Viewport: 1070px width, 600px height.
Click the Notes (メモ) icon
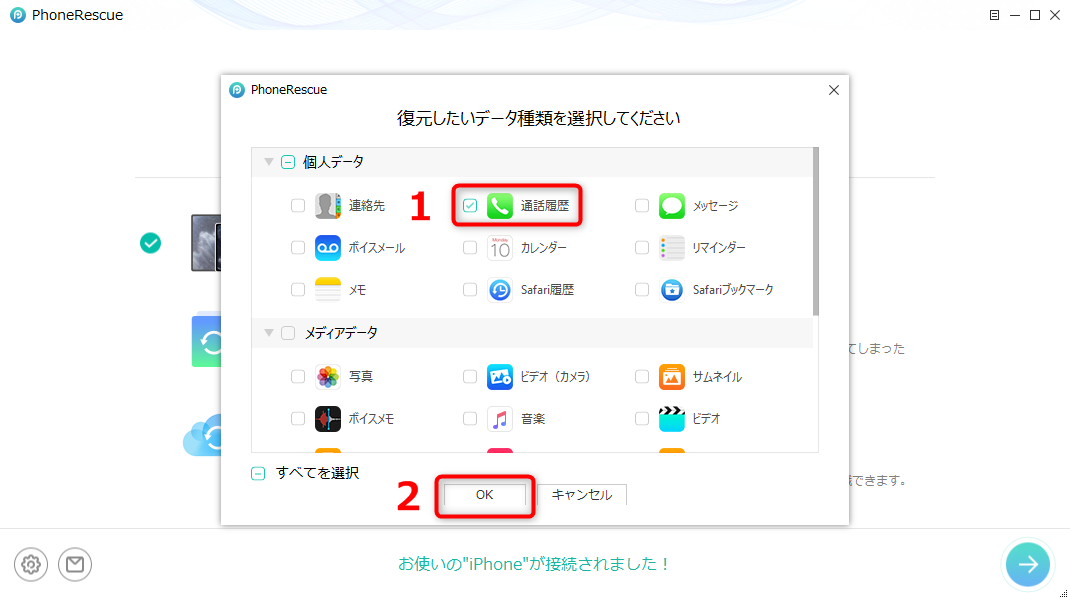pyautogui.click(x=328, y=290)
